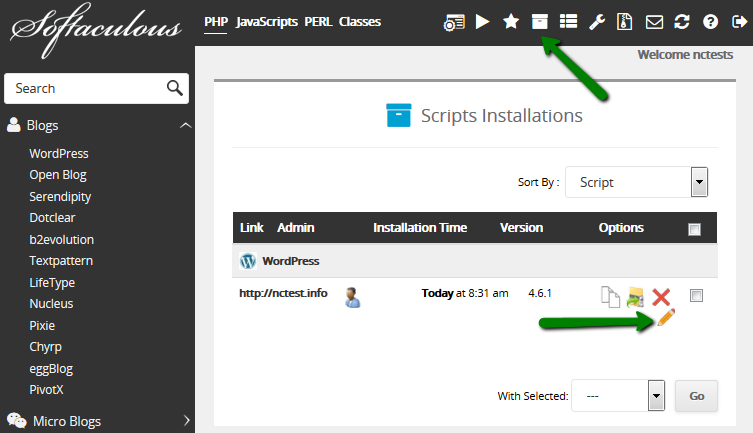753x433 pixels.
Task: Back up the nctest.info installation
Action: 635,297
